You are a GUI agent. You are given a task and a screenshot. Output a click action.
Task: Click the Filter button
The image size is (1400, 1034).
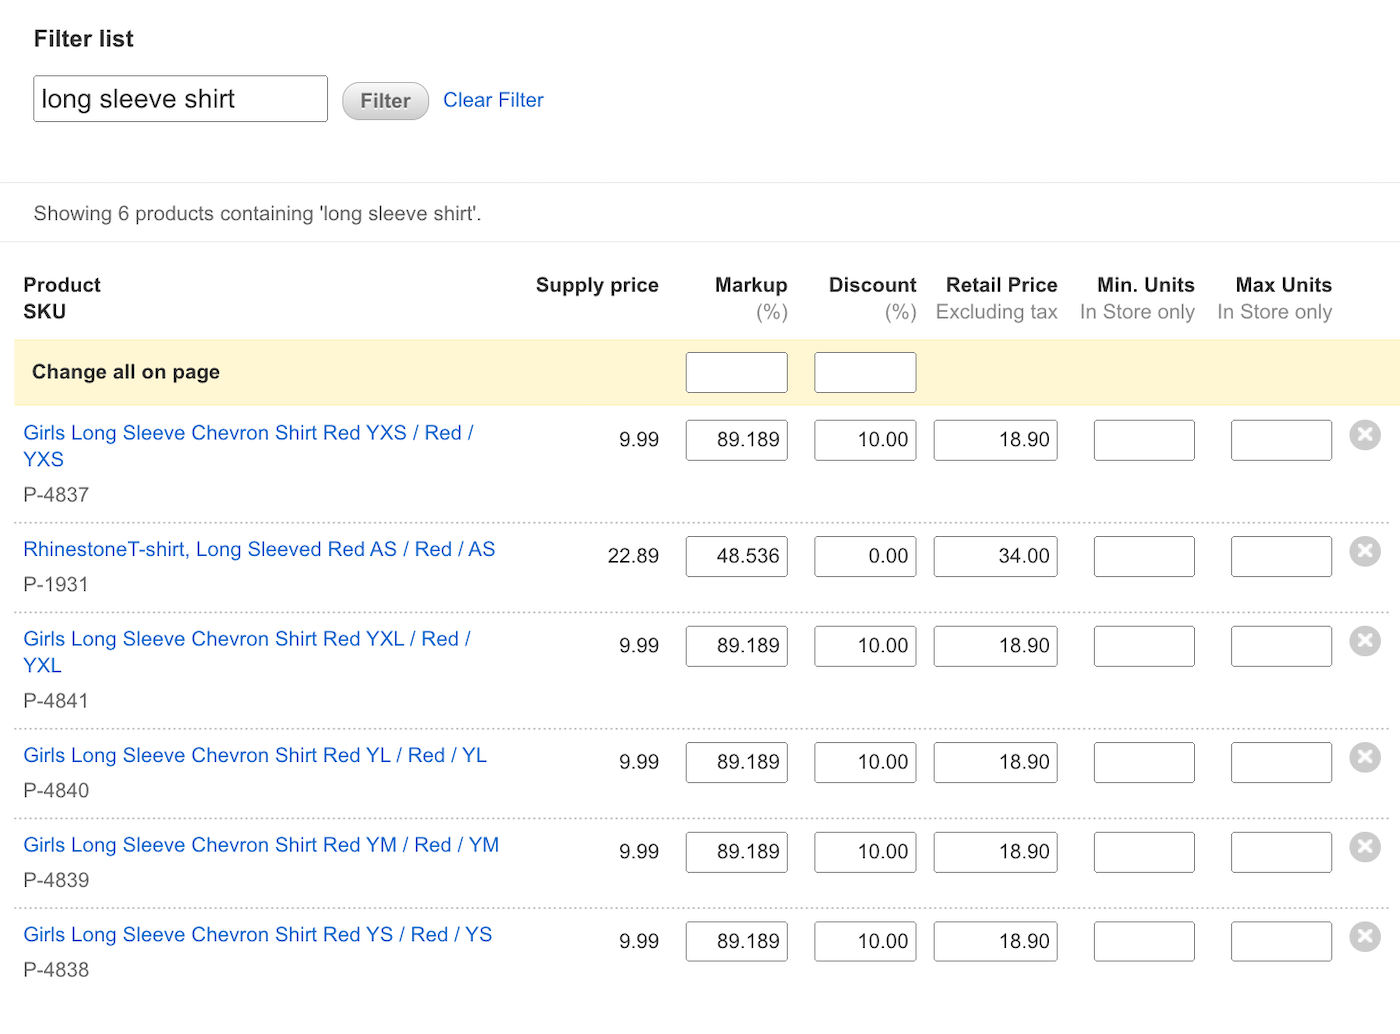coord(385,100)
